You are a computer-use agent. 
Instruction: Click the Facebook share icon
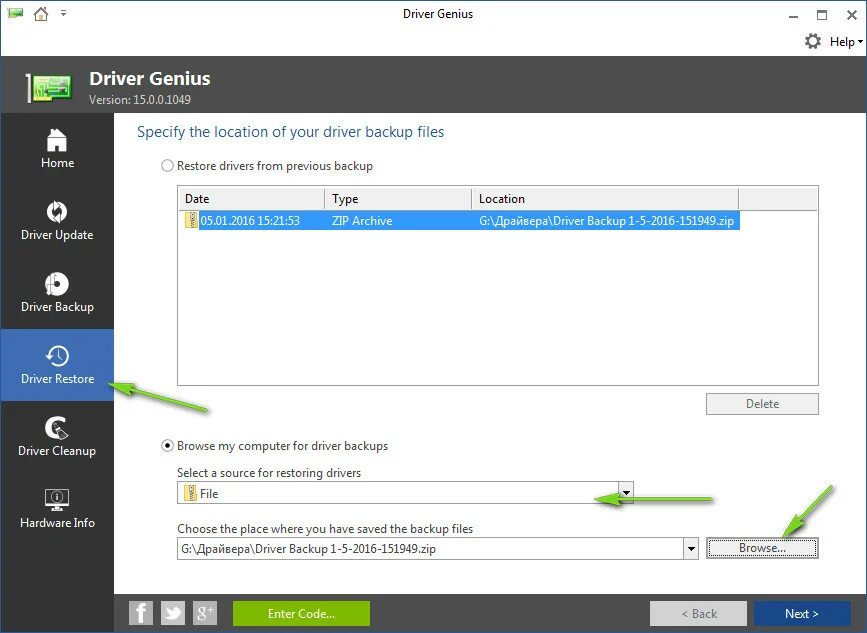[141, 613]
